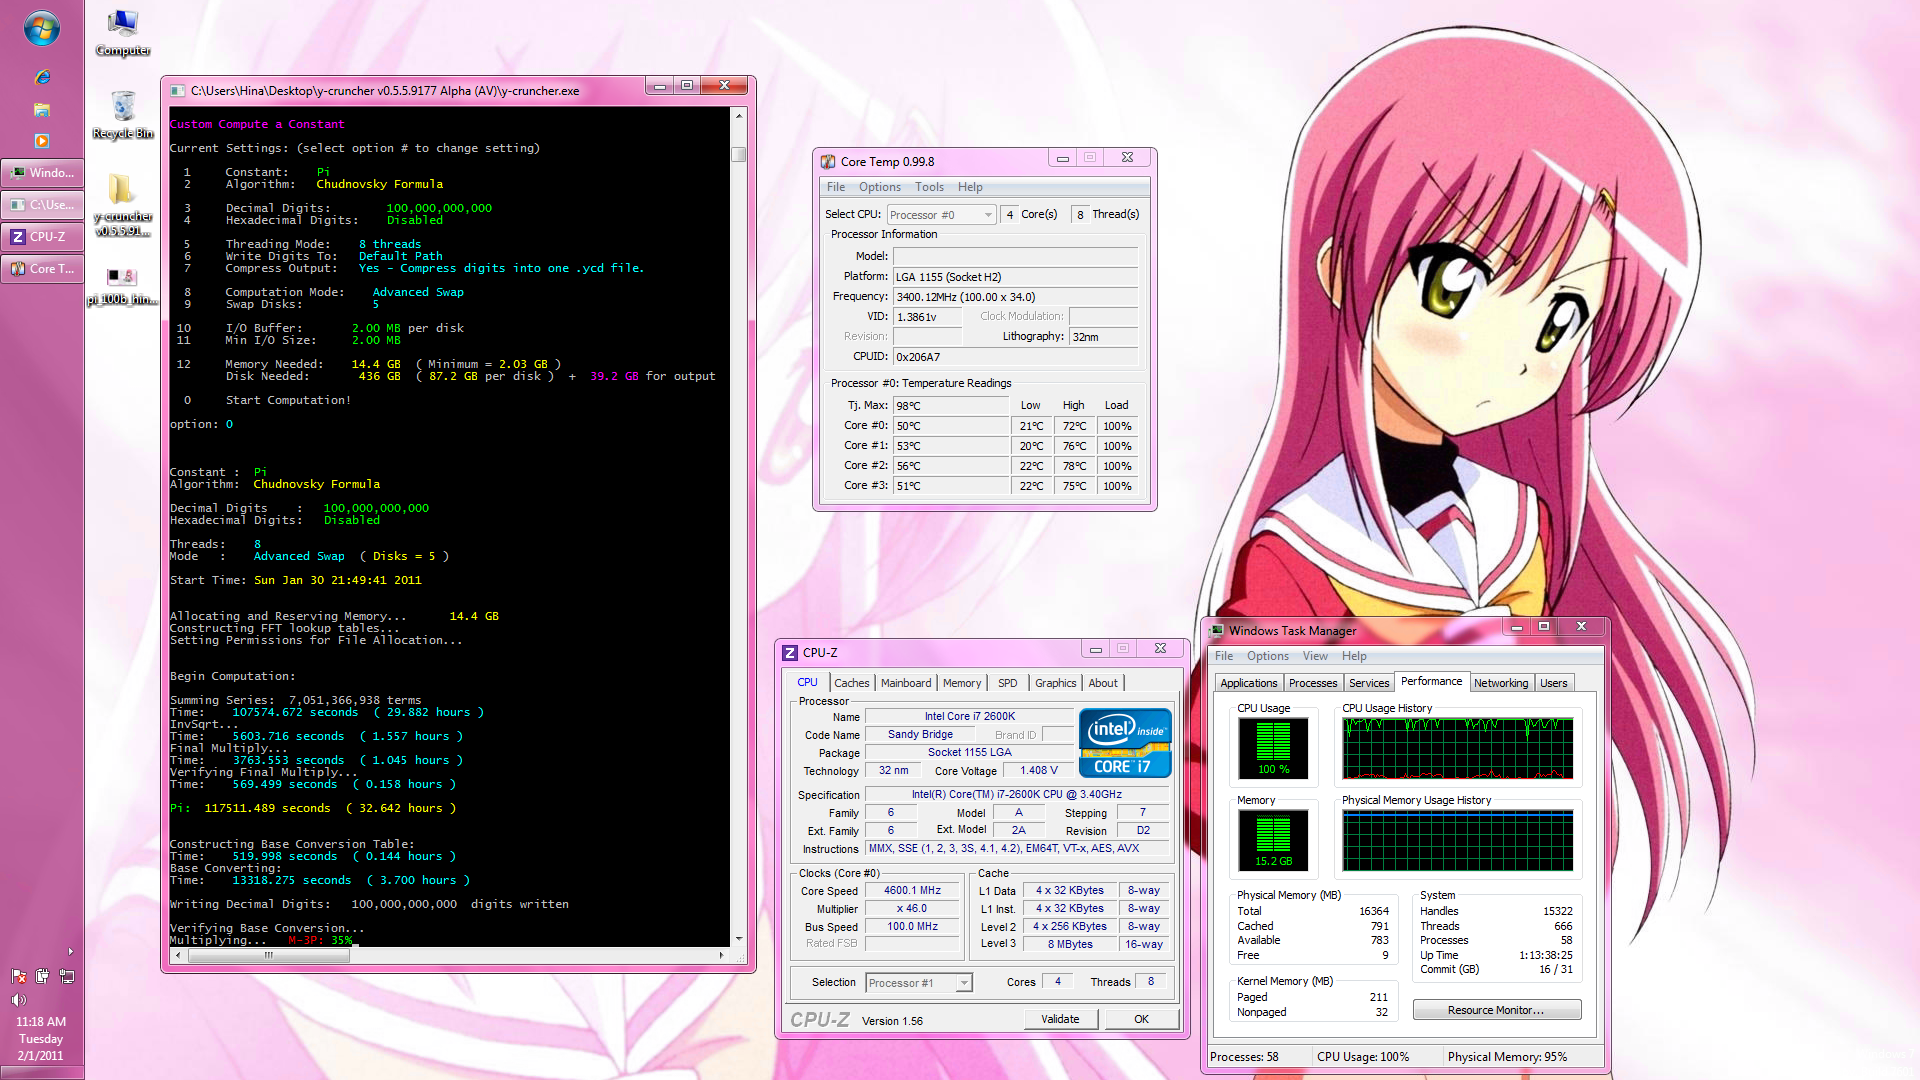Viewport: 1920px width, 1080px height.
Task: Switch to Core Temp via taskbar button
Action: point(42,269)
